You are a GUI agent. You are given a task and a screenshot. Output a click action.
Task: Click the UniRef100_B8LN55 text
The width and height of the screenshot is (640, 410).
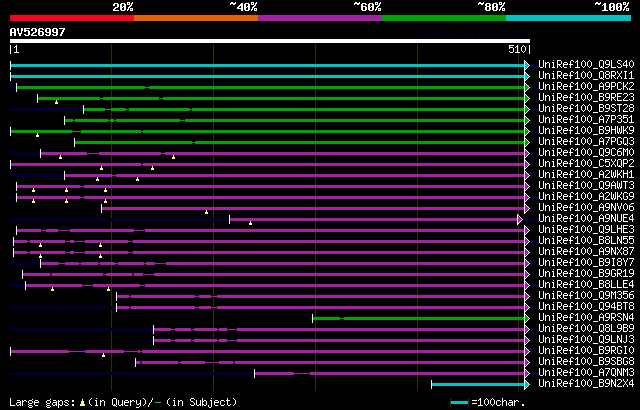(586, 241)
